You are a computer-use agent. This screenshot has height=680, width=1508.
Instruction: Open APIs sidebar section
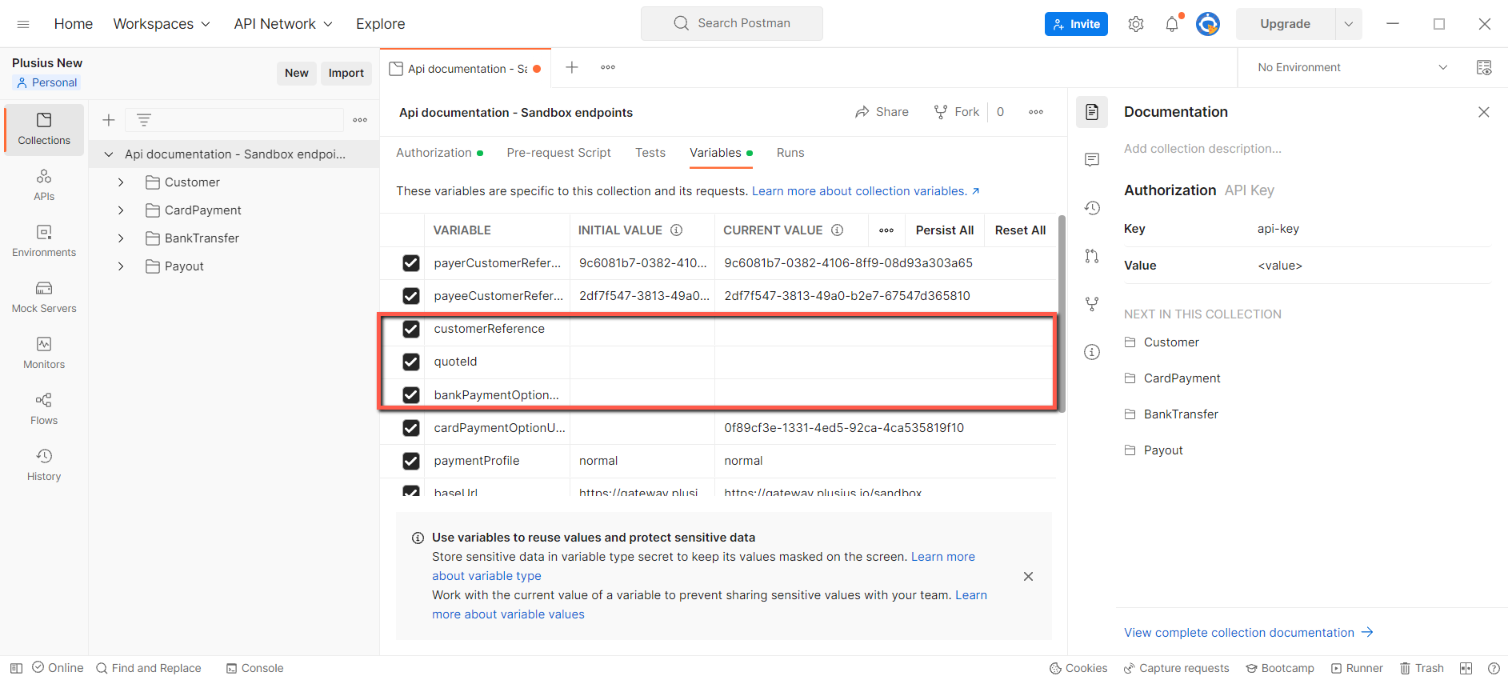44,185
